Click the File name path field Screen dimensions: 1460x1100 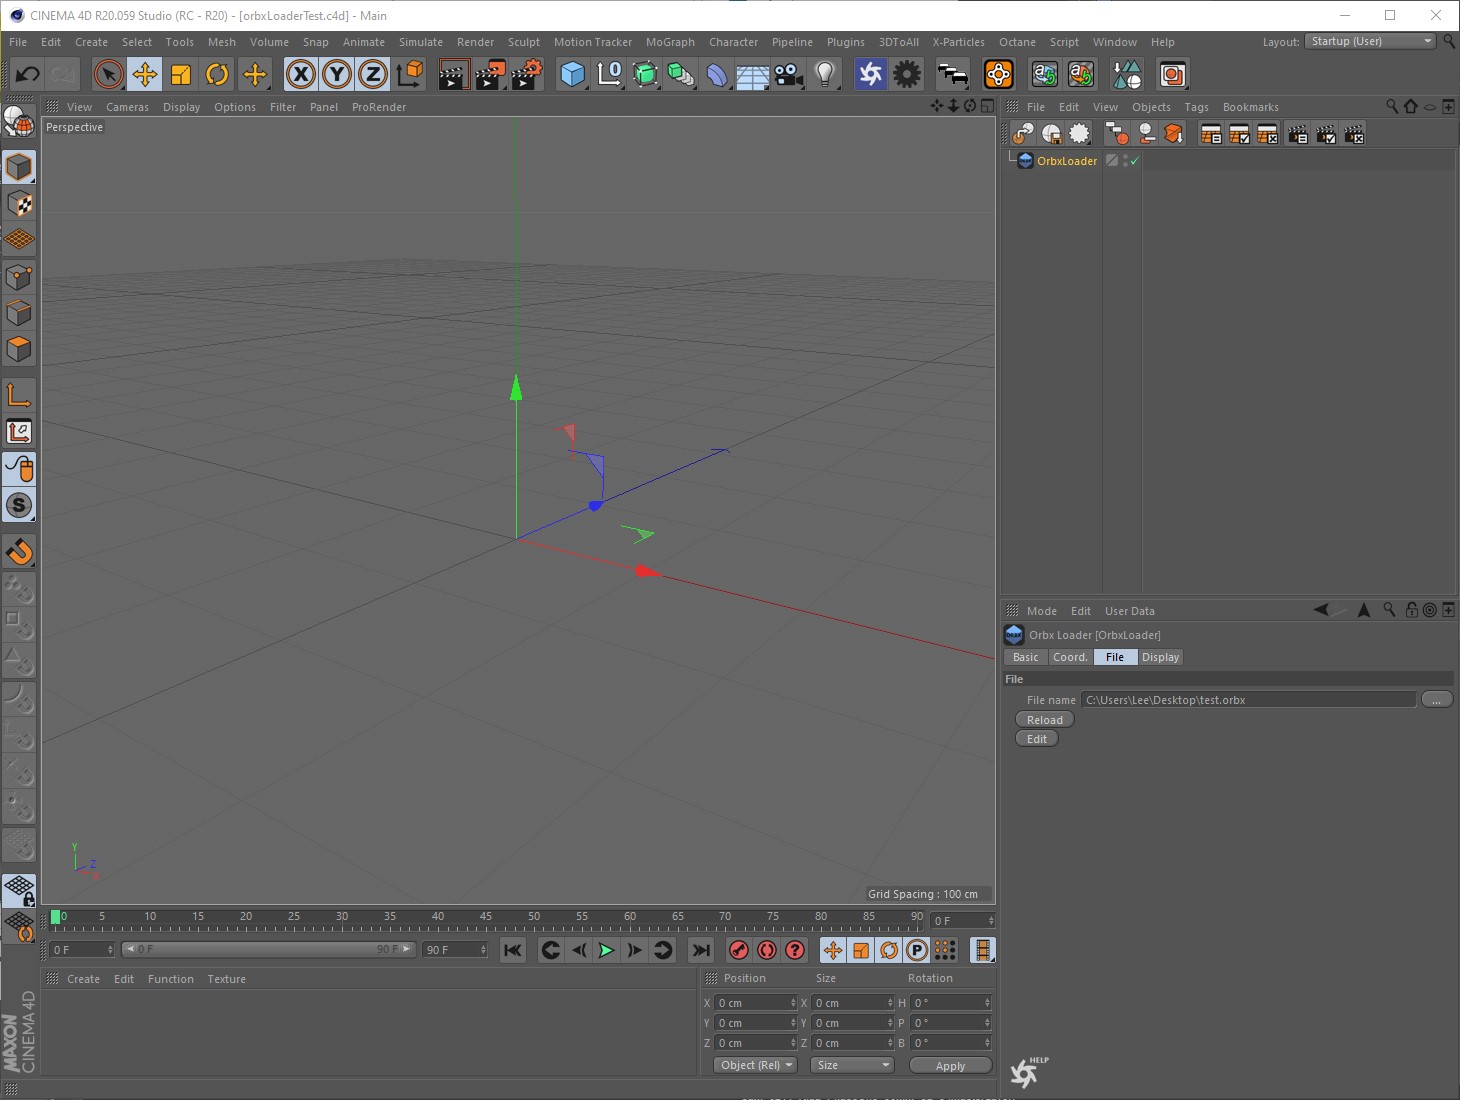1248,700
